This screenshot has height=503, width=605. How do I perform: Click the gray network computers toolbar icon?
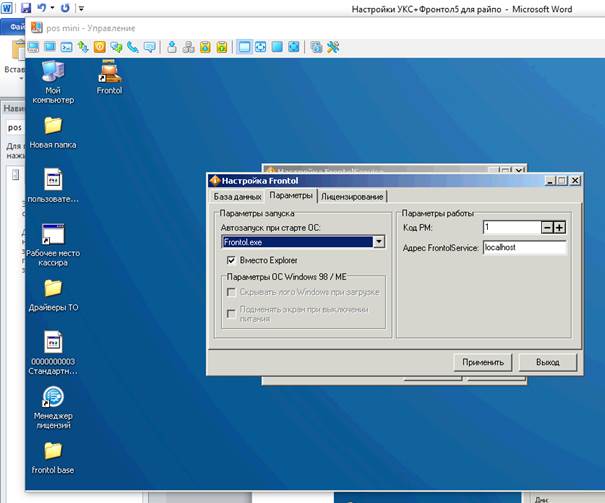[189, 47]
